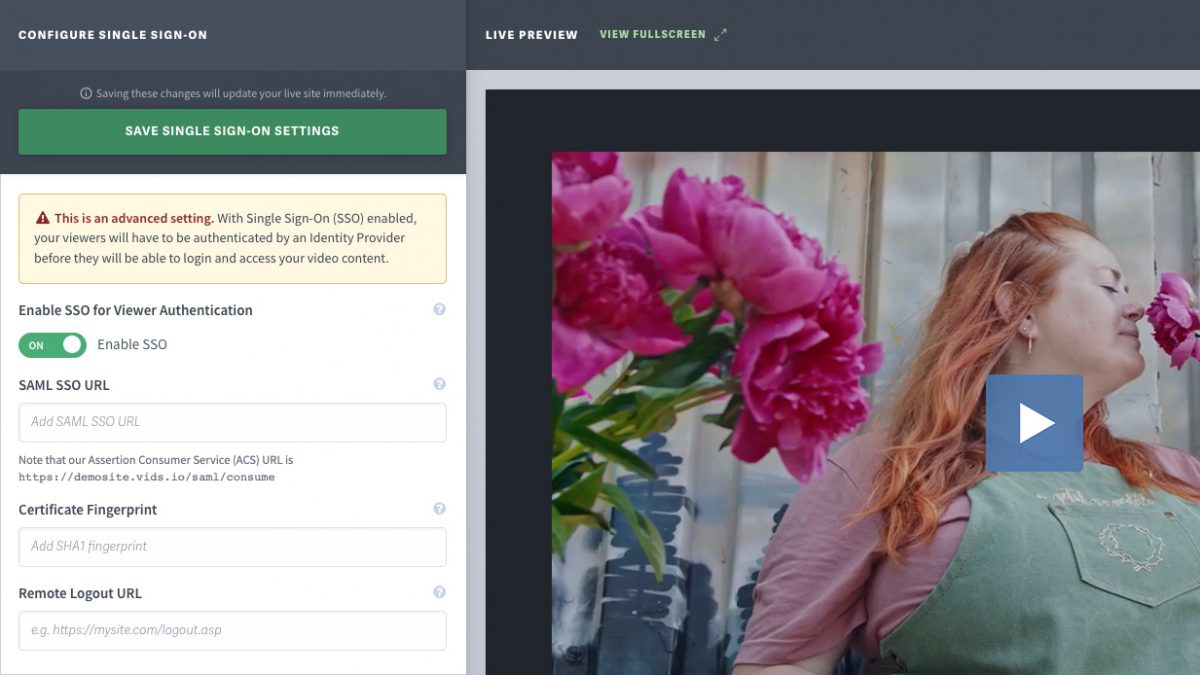Screen dimensions: 1200x675
Task: Click the Enable SSO label text
Action: click(x=132, y=345)
